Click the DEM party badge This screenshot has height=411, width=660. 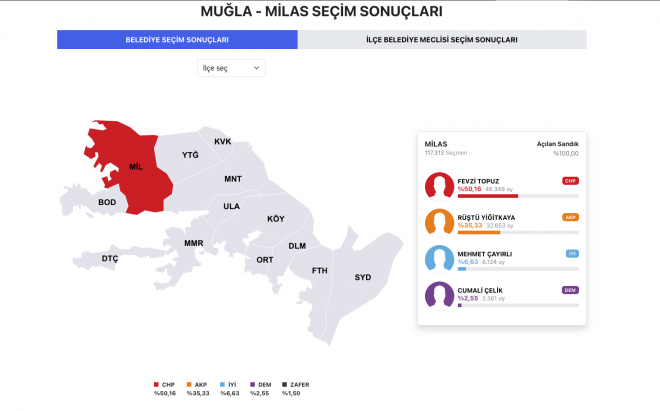(x=571, y=289)
